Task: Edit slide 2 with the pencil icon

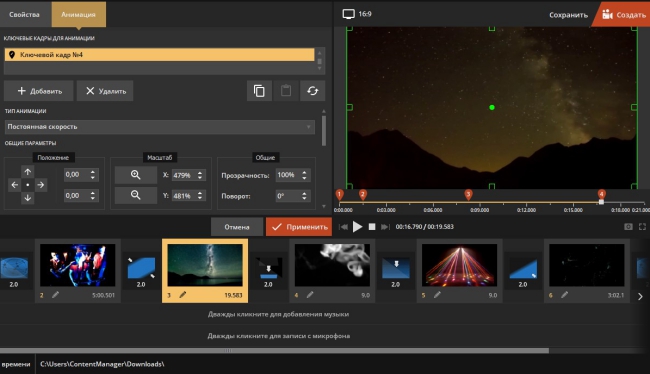Action: (x=55, y=295)
